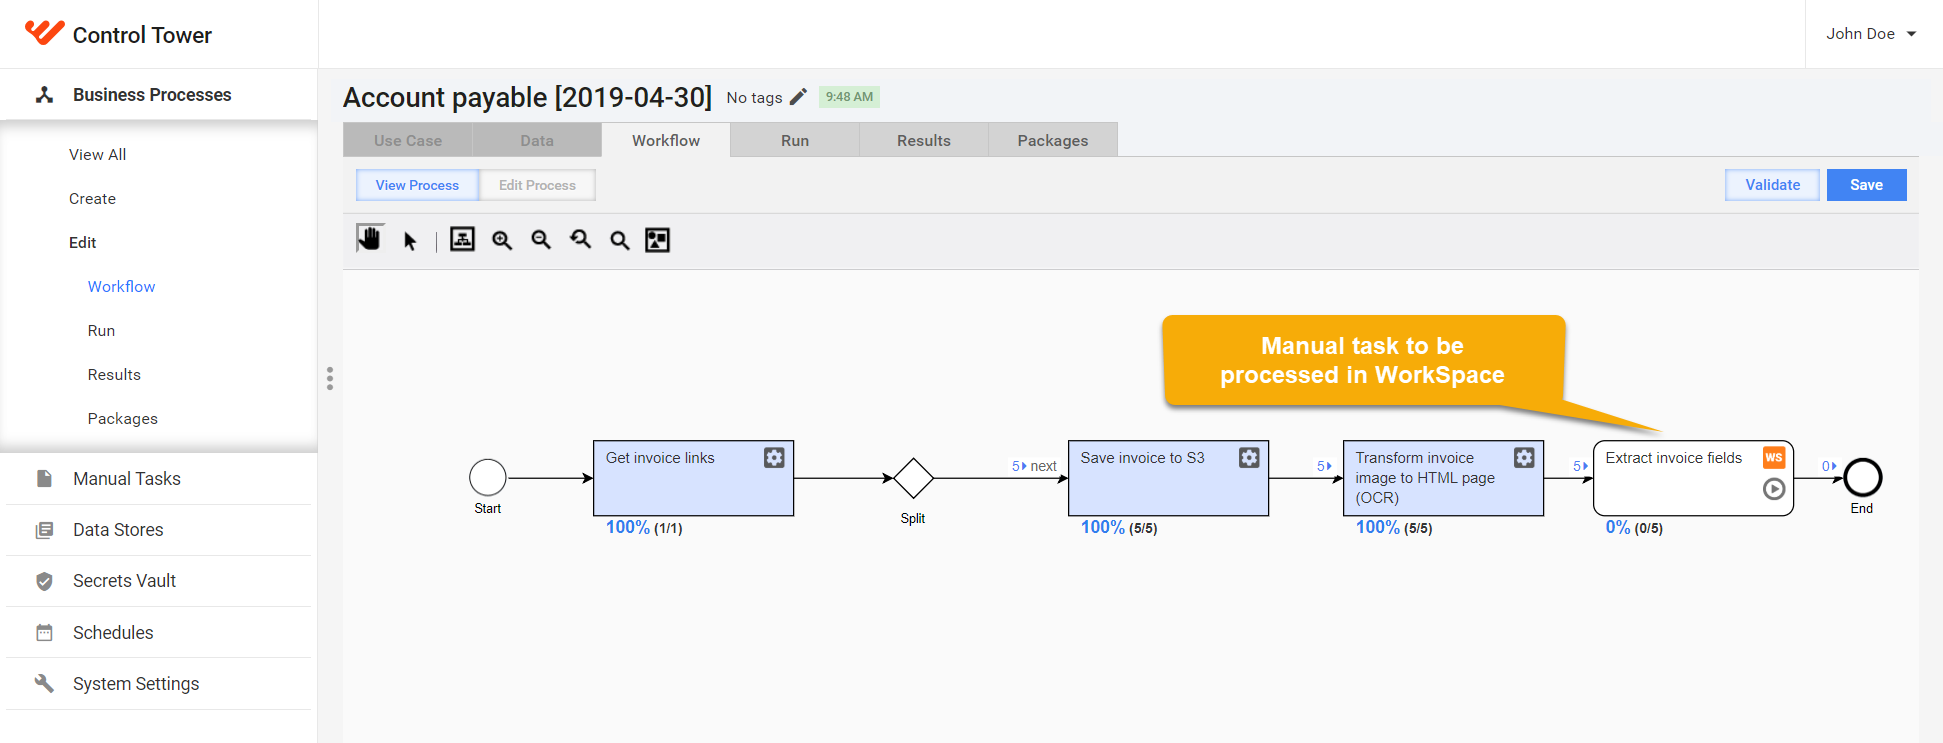Open Packages under Edit in sidebar
The width and height of the screenshot is (1943, 743).
pyautogui.click(x=123, y=419)
